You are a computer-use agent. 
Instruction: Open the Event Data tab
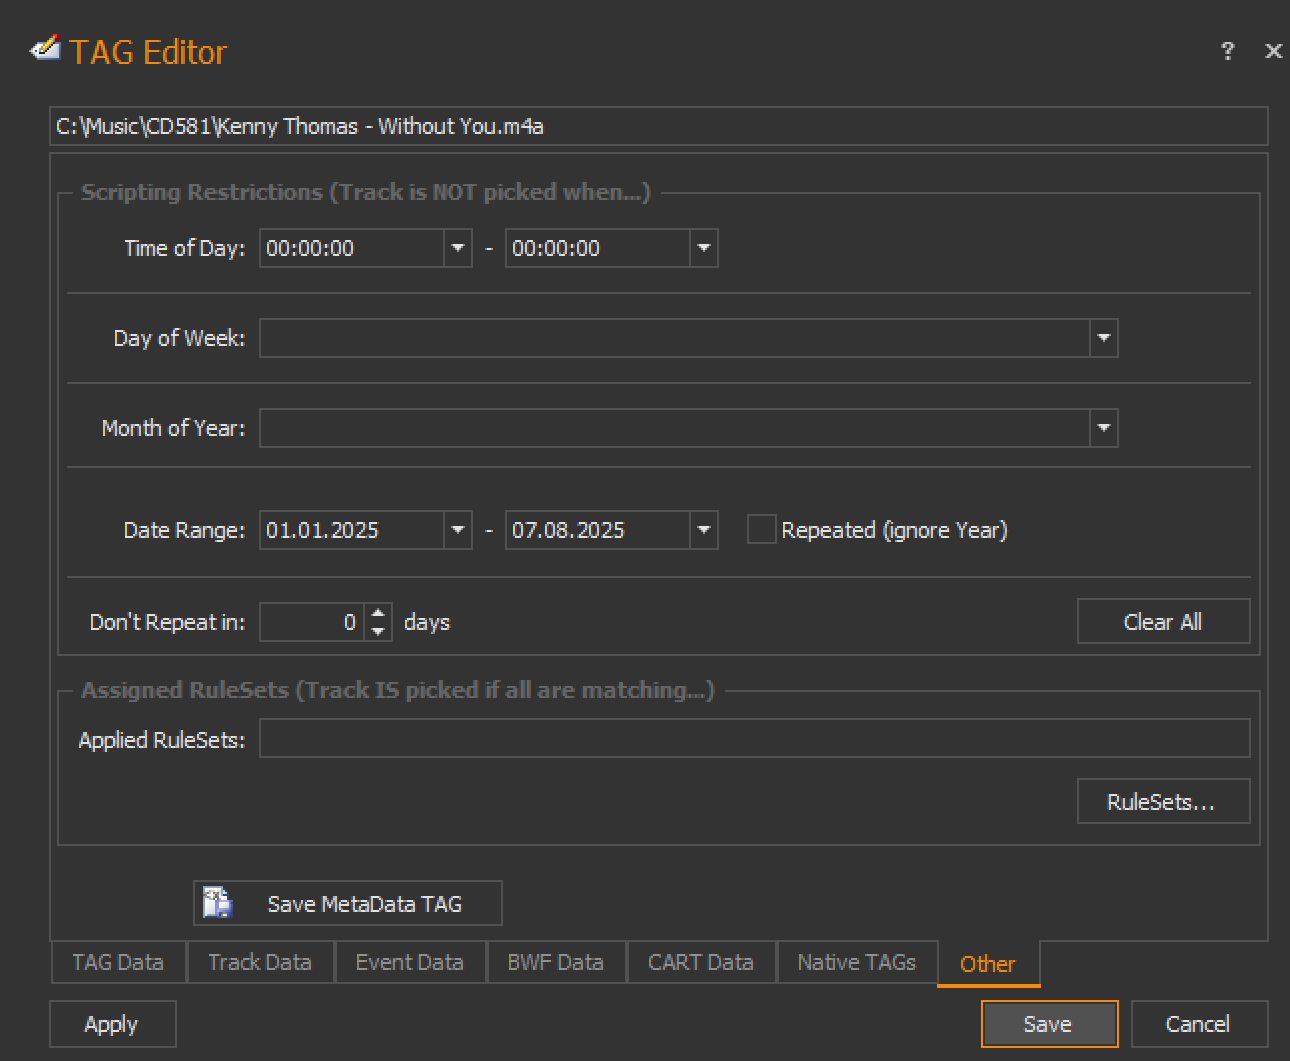click(409, 963)
